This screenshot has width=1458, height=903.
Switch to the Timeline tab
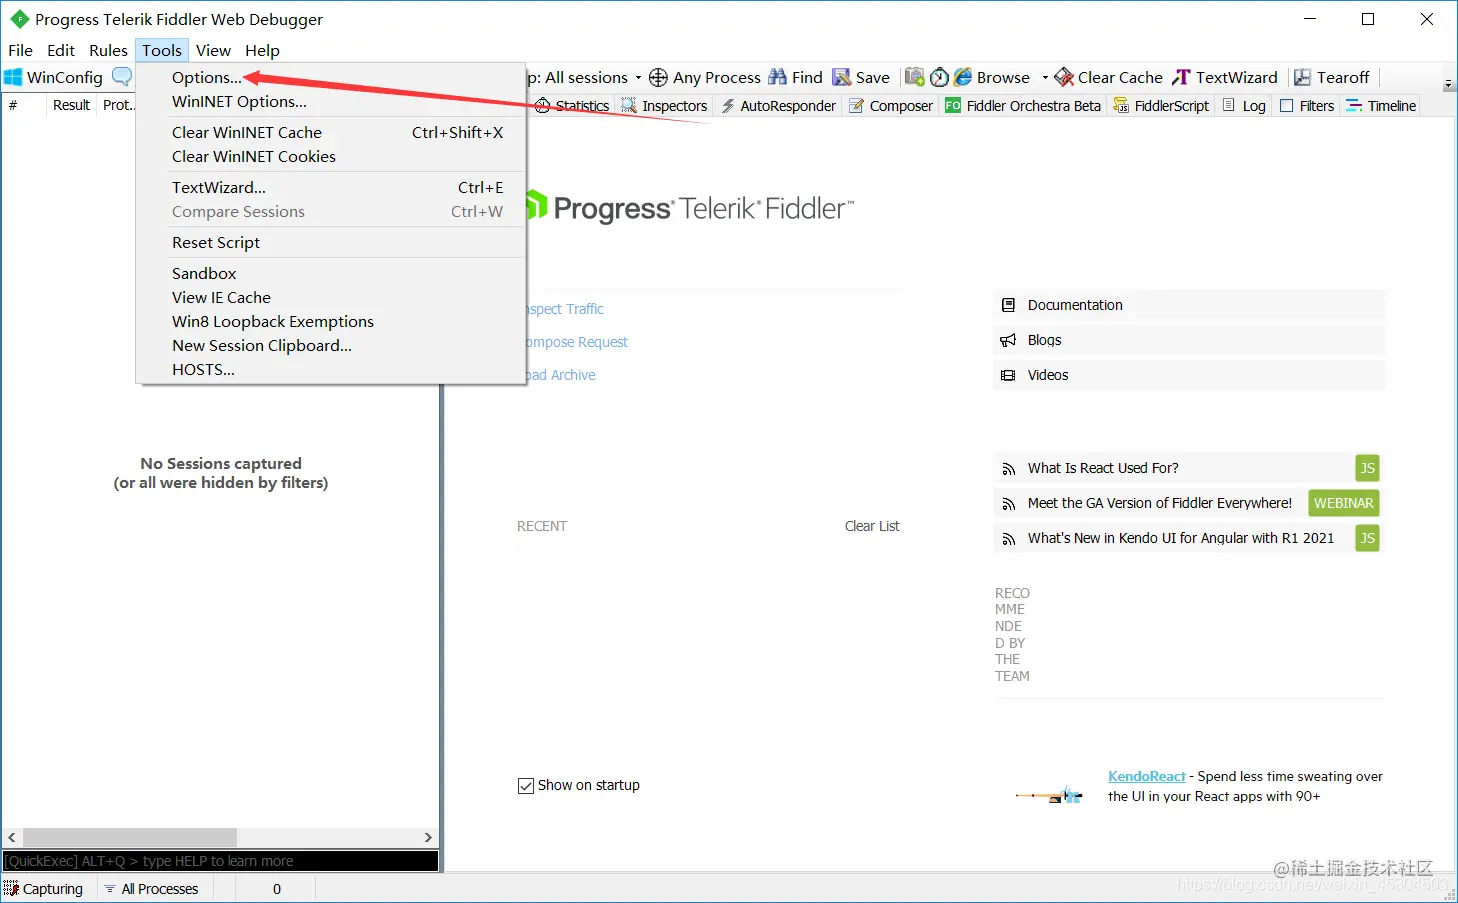[x=1381, y=105]
